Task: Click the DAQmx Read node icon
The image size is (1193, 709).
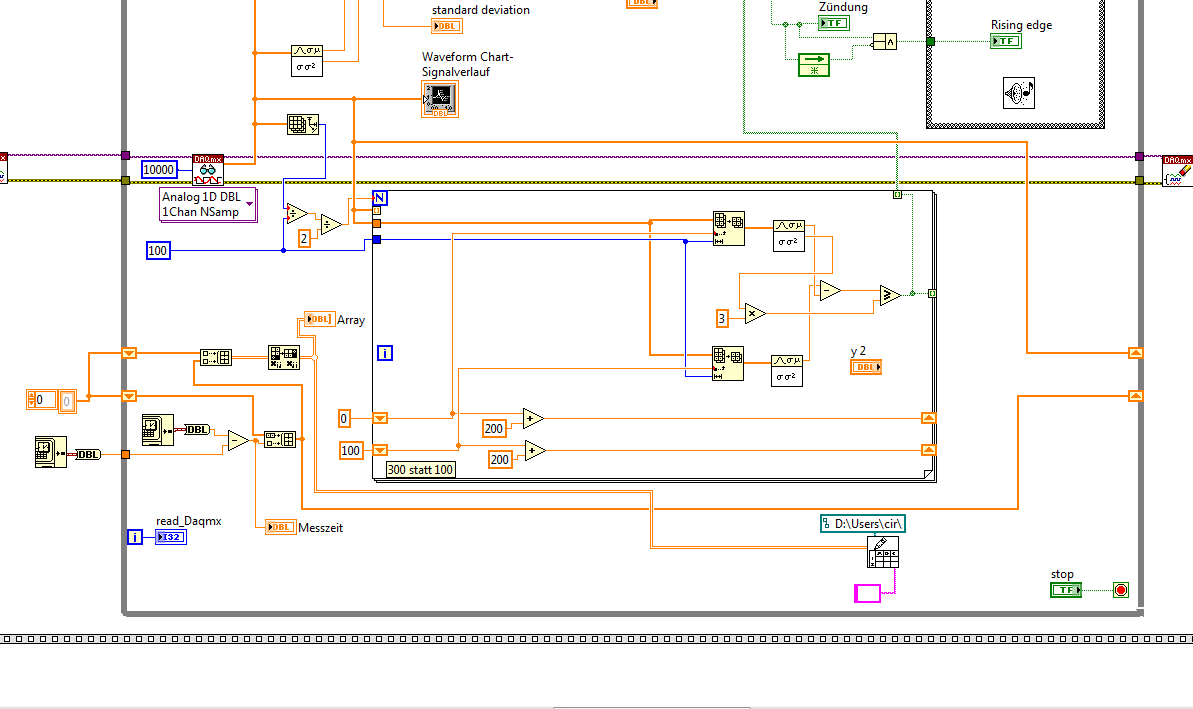Action: pos(208,170)
